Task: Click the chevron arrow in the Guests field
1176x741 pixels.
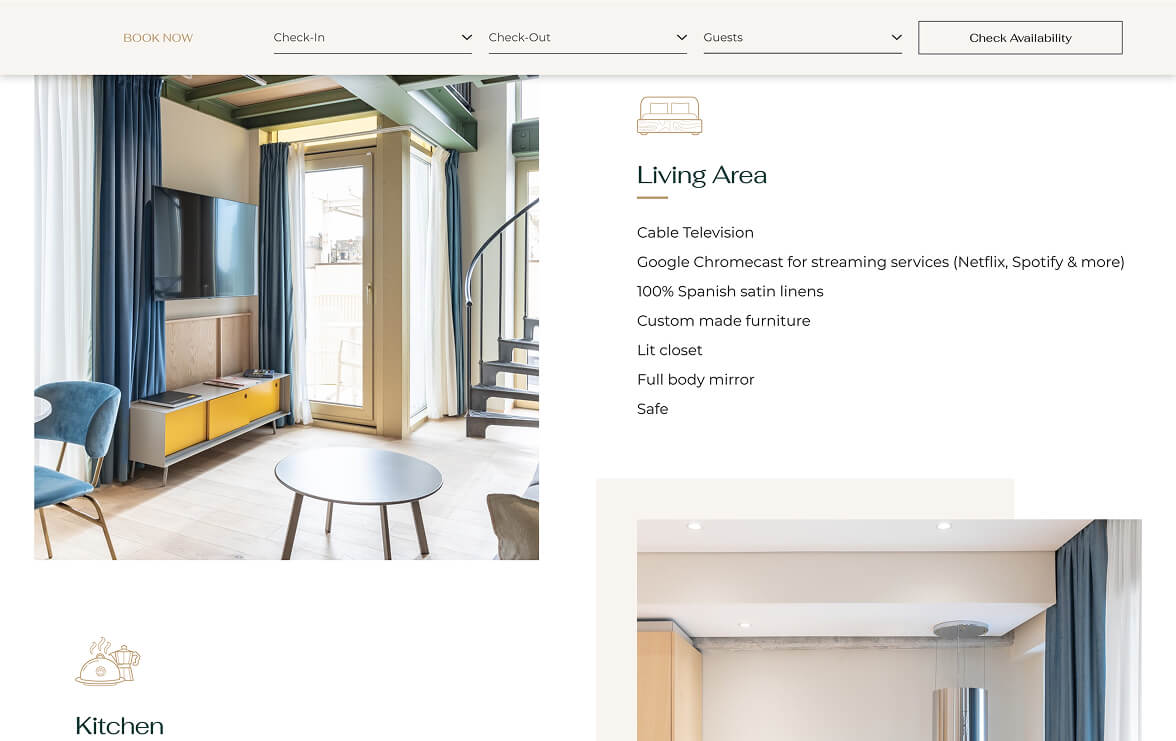Action: click(896, 38)
